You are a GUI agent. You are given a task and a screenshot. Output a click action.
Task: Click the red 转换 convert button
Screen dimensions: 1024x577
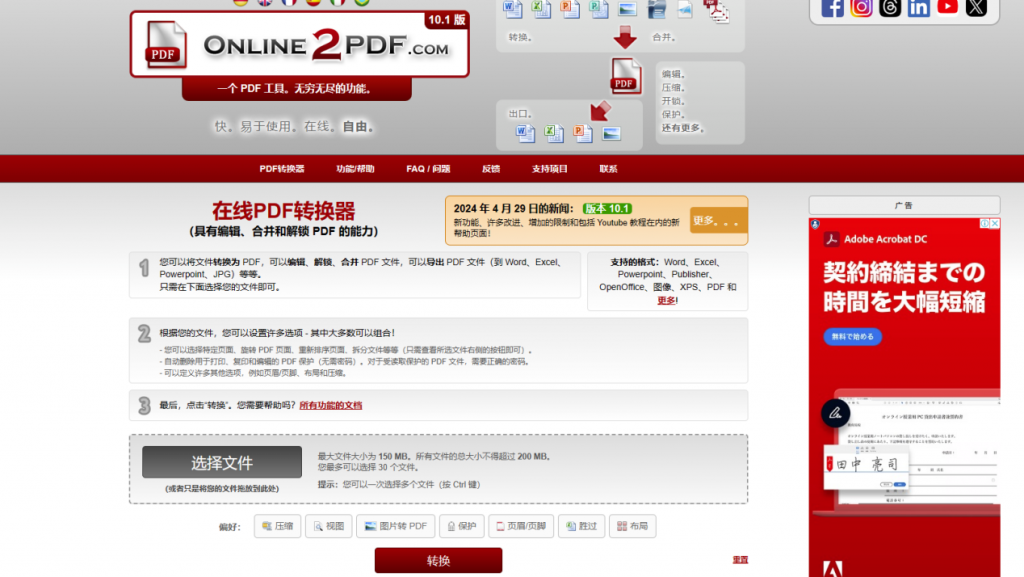[438, 561]
